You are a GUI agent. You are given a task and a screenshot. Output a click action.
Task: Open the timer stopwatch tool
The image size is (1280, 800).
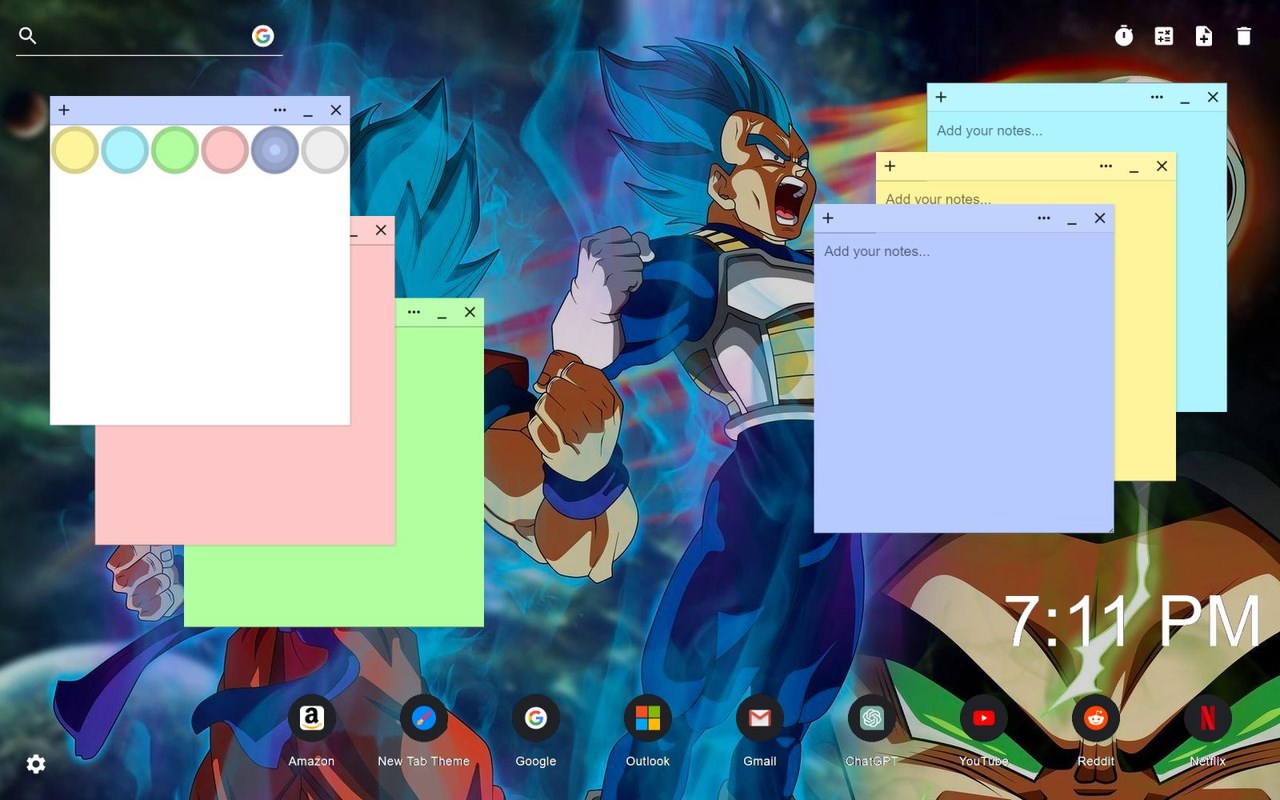[1124, 36]
